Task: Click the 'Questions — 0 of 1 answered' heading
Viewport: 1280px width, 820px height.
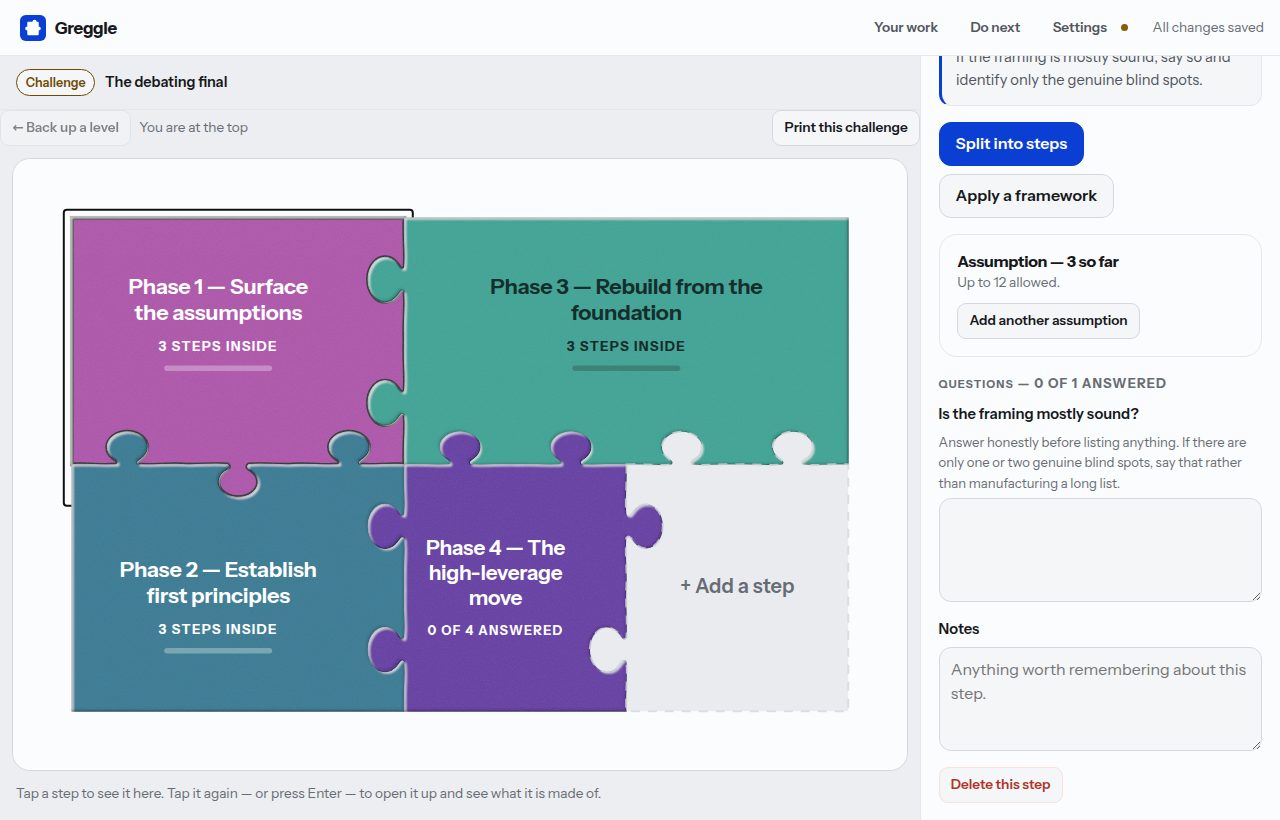Action: tap(1052, 383)
